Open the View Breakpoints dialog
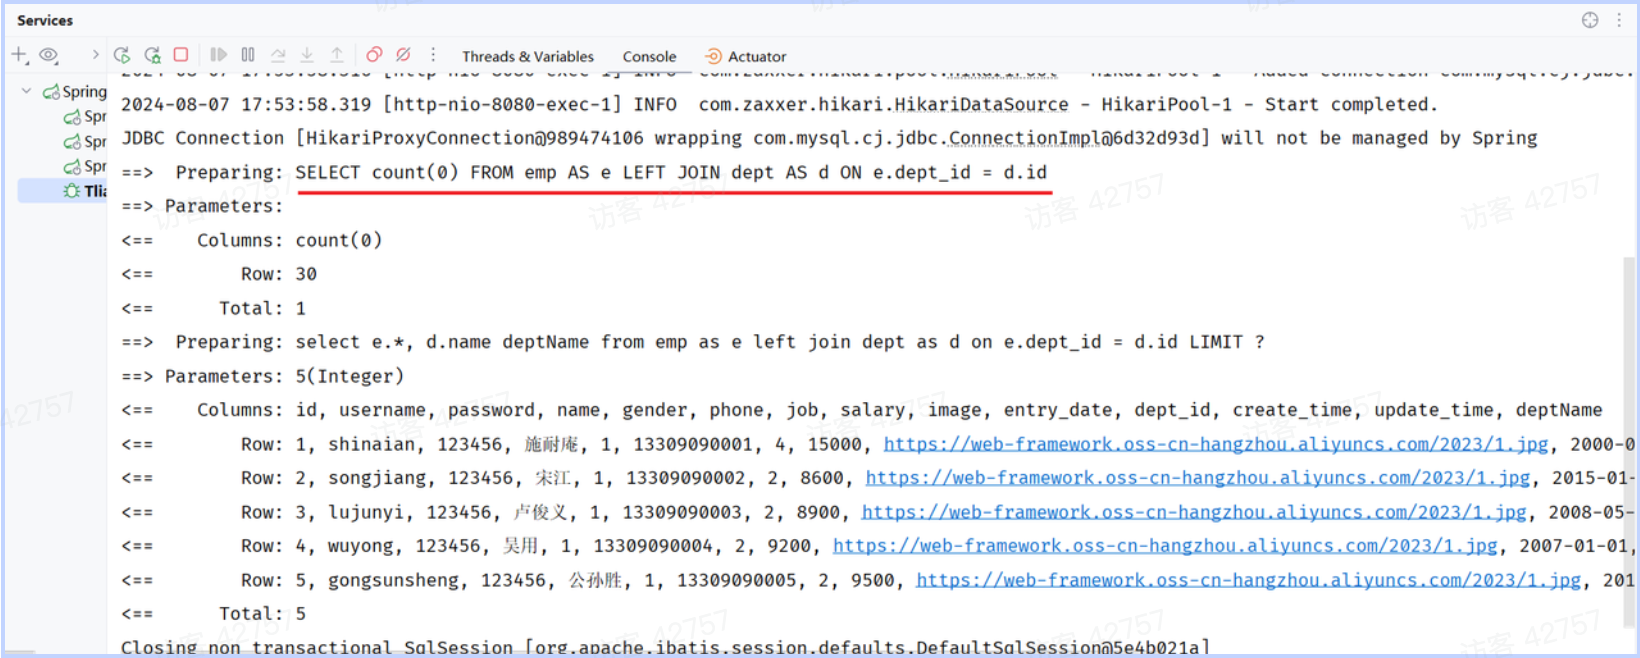 pos(374,55)
